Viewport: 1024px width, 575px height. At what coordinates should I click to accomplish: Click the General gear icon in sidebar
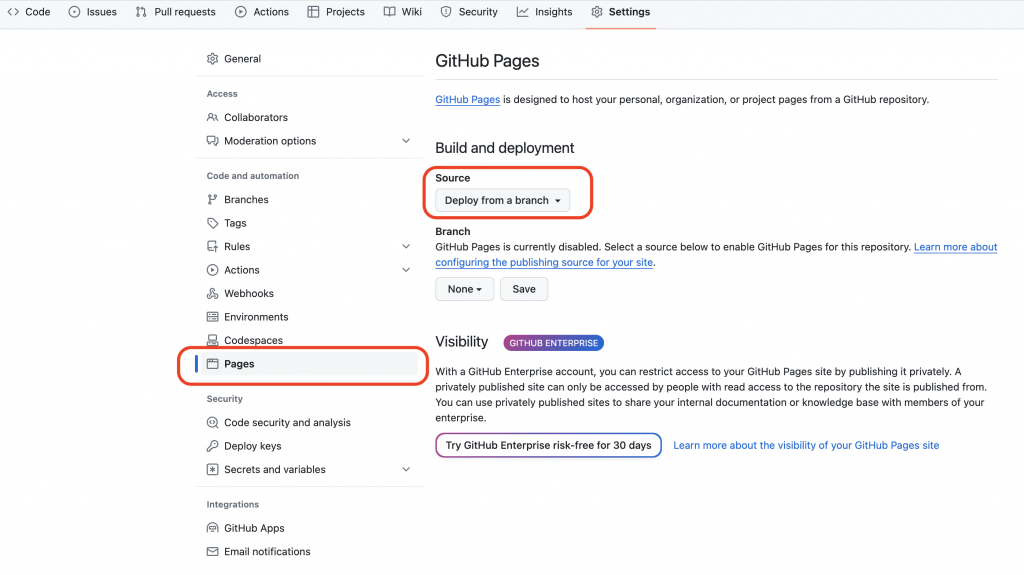[x=212, y=59]
